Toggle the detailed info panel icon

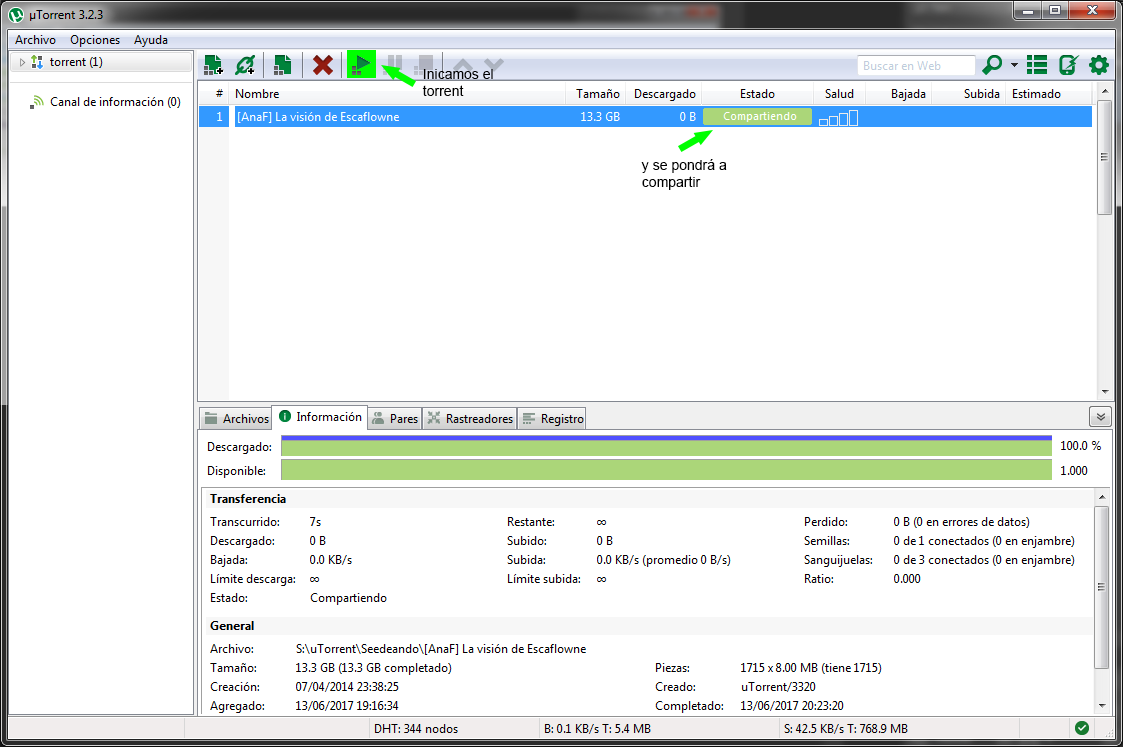point(1037,64)
